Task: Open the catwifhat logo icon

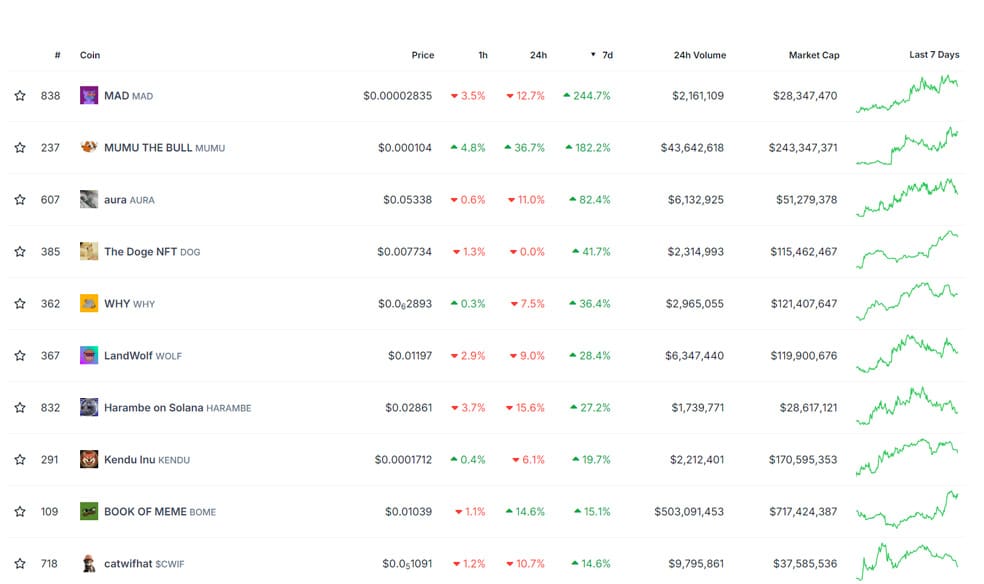Action: click(x=89, y=563)
